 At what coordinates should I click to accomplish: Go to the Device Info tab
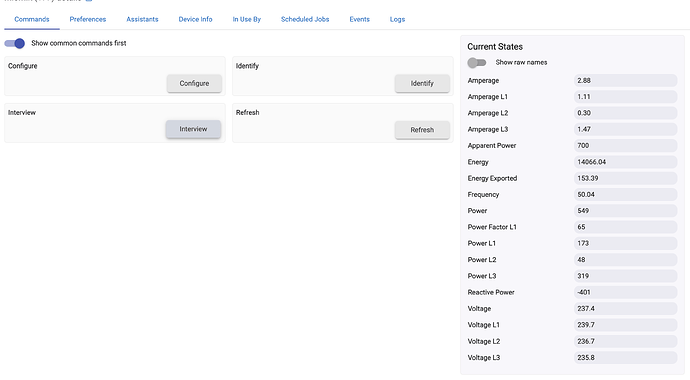pyautogui.click(x=195, y=19)
